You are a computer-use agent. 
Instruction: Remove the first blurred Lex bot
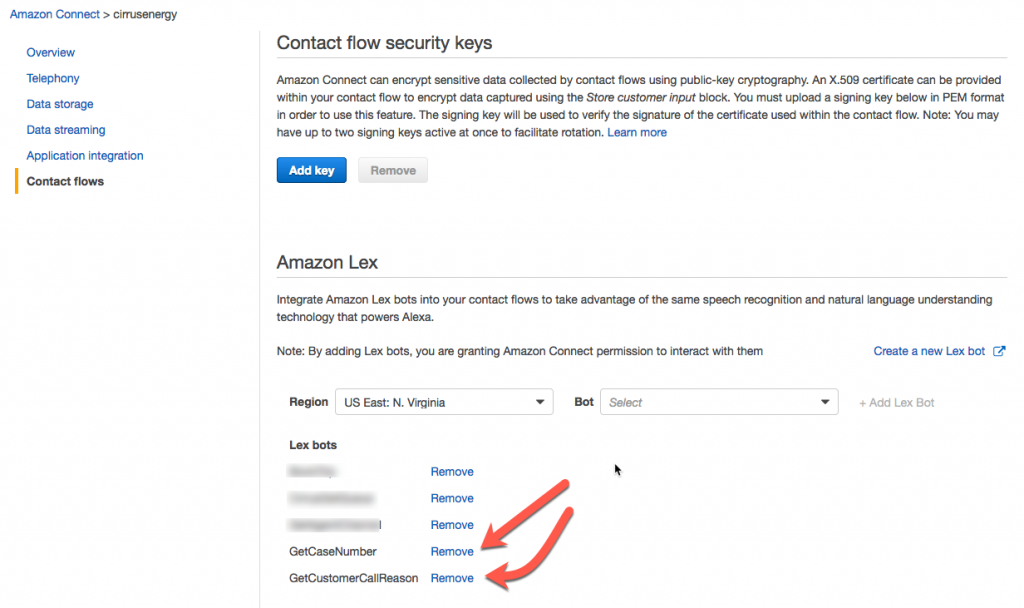click(452, 472)
